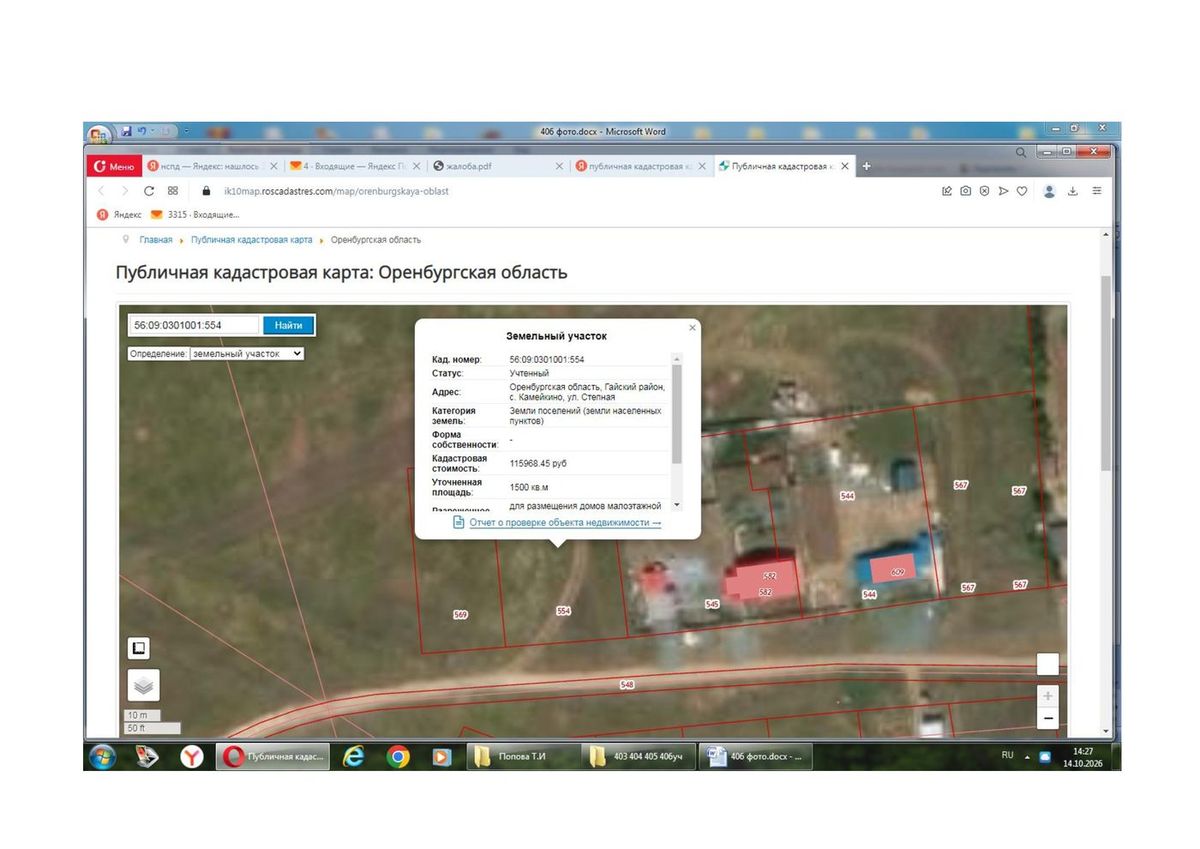The image size is (1200, 849).
Task: Launch Google Chrome from the taskbar
Action: coord(398,757)
